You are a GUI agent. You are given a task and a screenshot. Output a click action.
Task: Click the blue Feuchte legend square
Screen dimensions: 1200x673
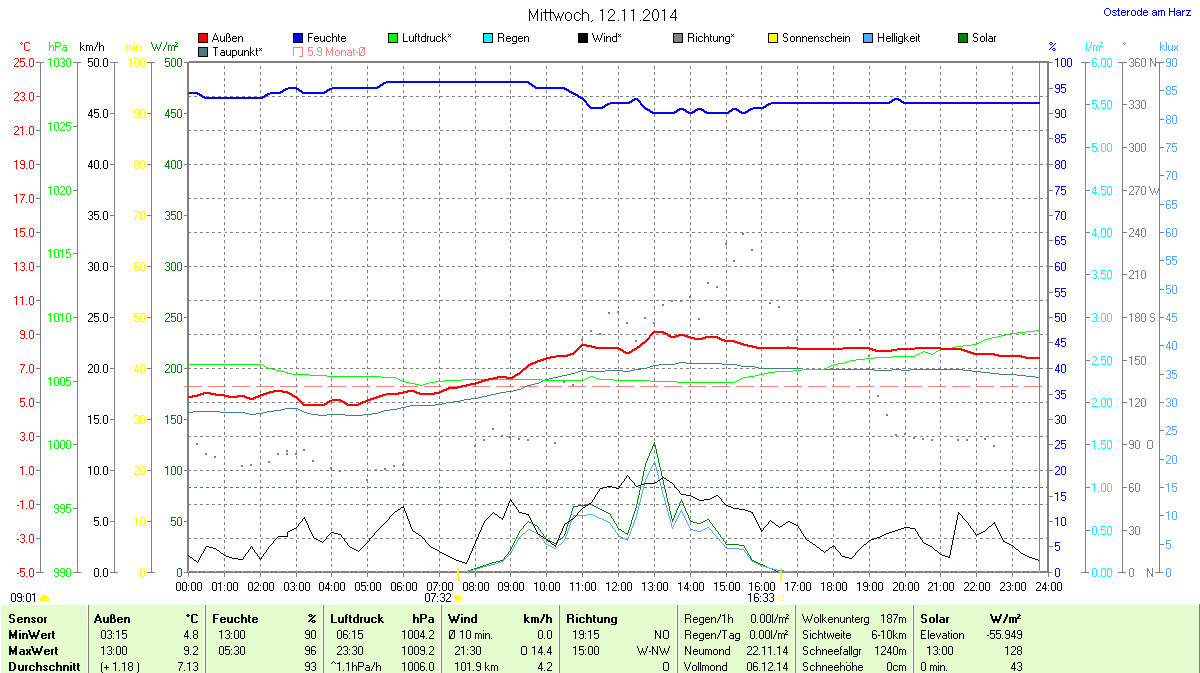[x=299, y=38]
